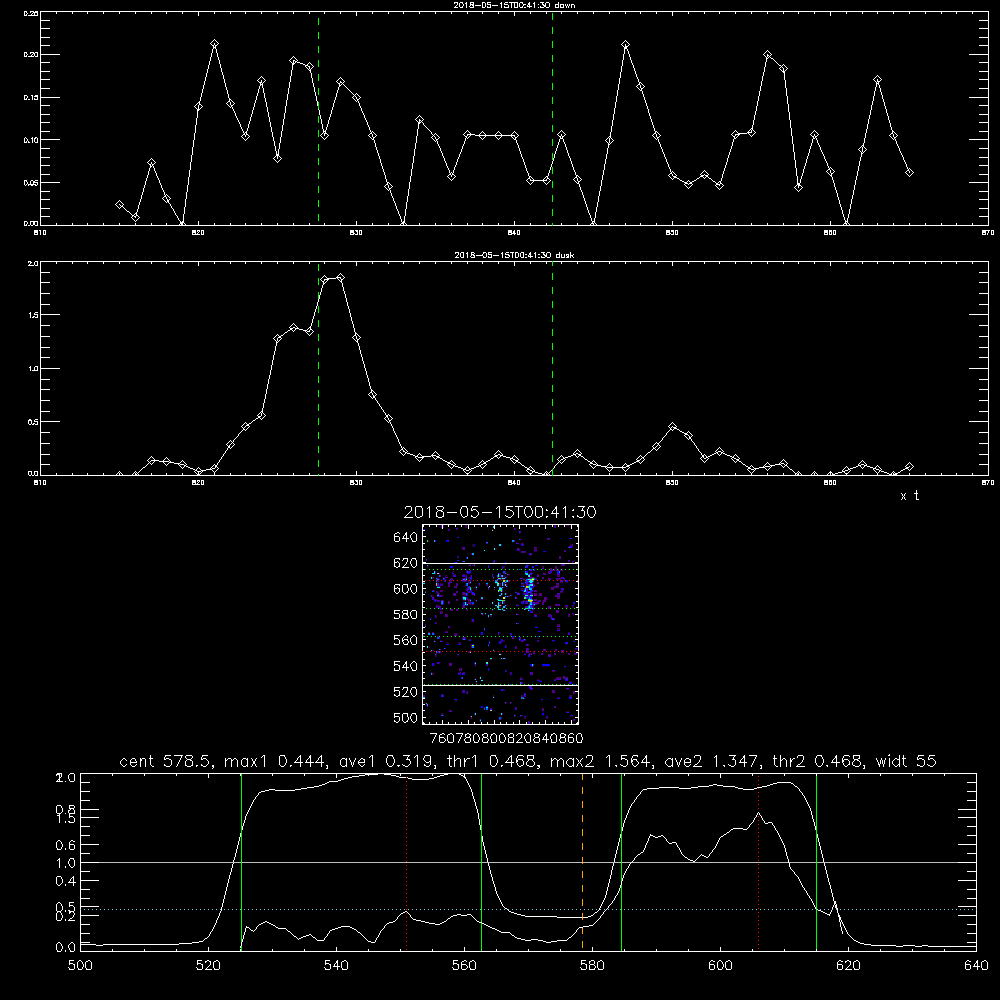
Task: Click the "560" y-axis label of the image
Action: click(x=406, y=640)
